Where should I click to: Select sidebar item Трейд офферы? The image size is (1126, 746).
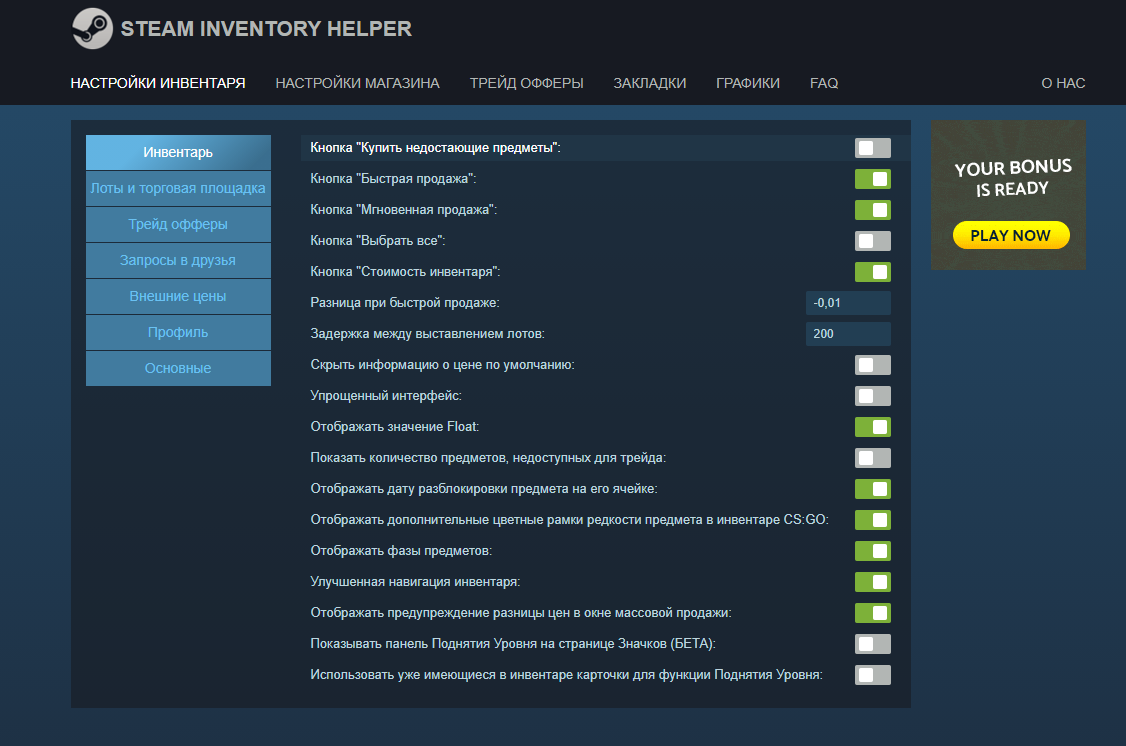(178, 224)
